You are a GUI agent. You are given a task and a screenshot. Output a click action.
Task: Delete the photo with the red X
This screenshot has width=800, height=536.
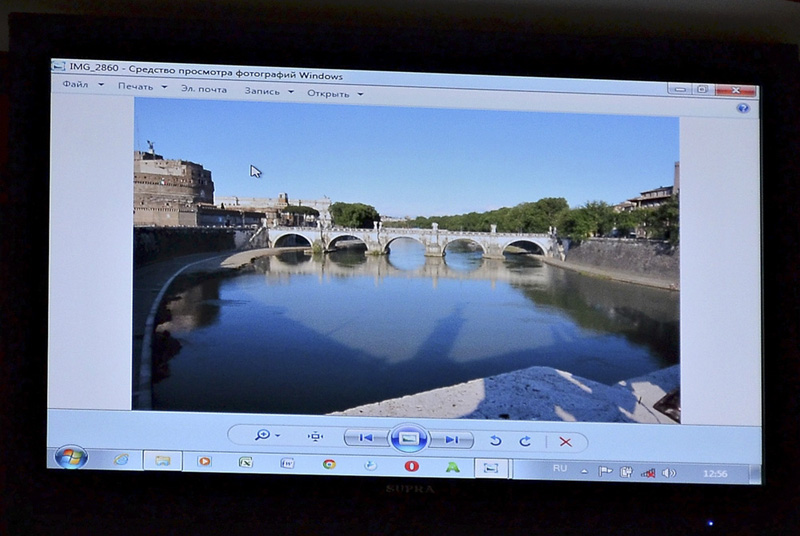pyautogui.click(x=565, y=441)
